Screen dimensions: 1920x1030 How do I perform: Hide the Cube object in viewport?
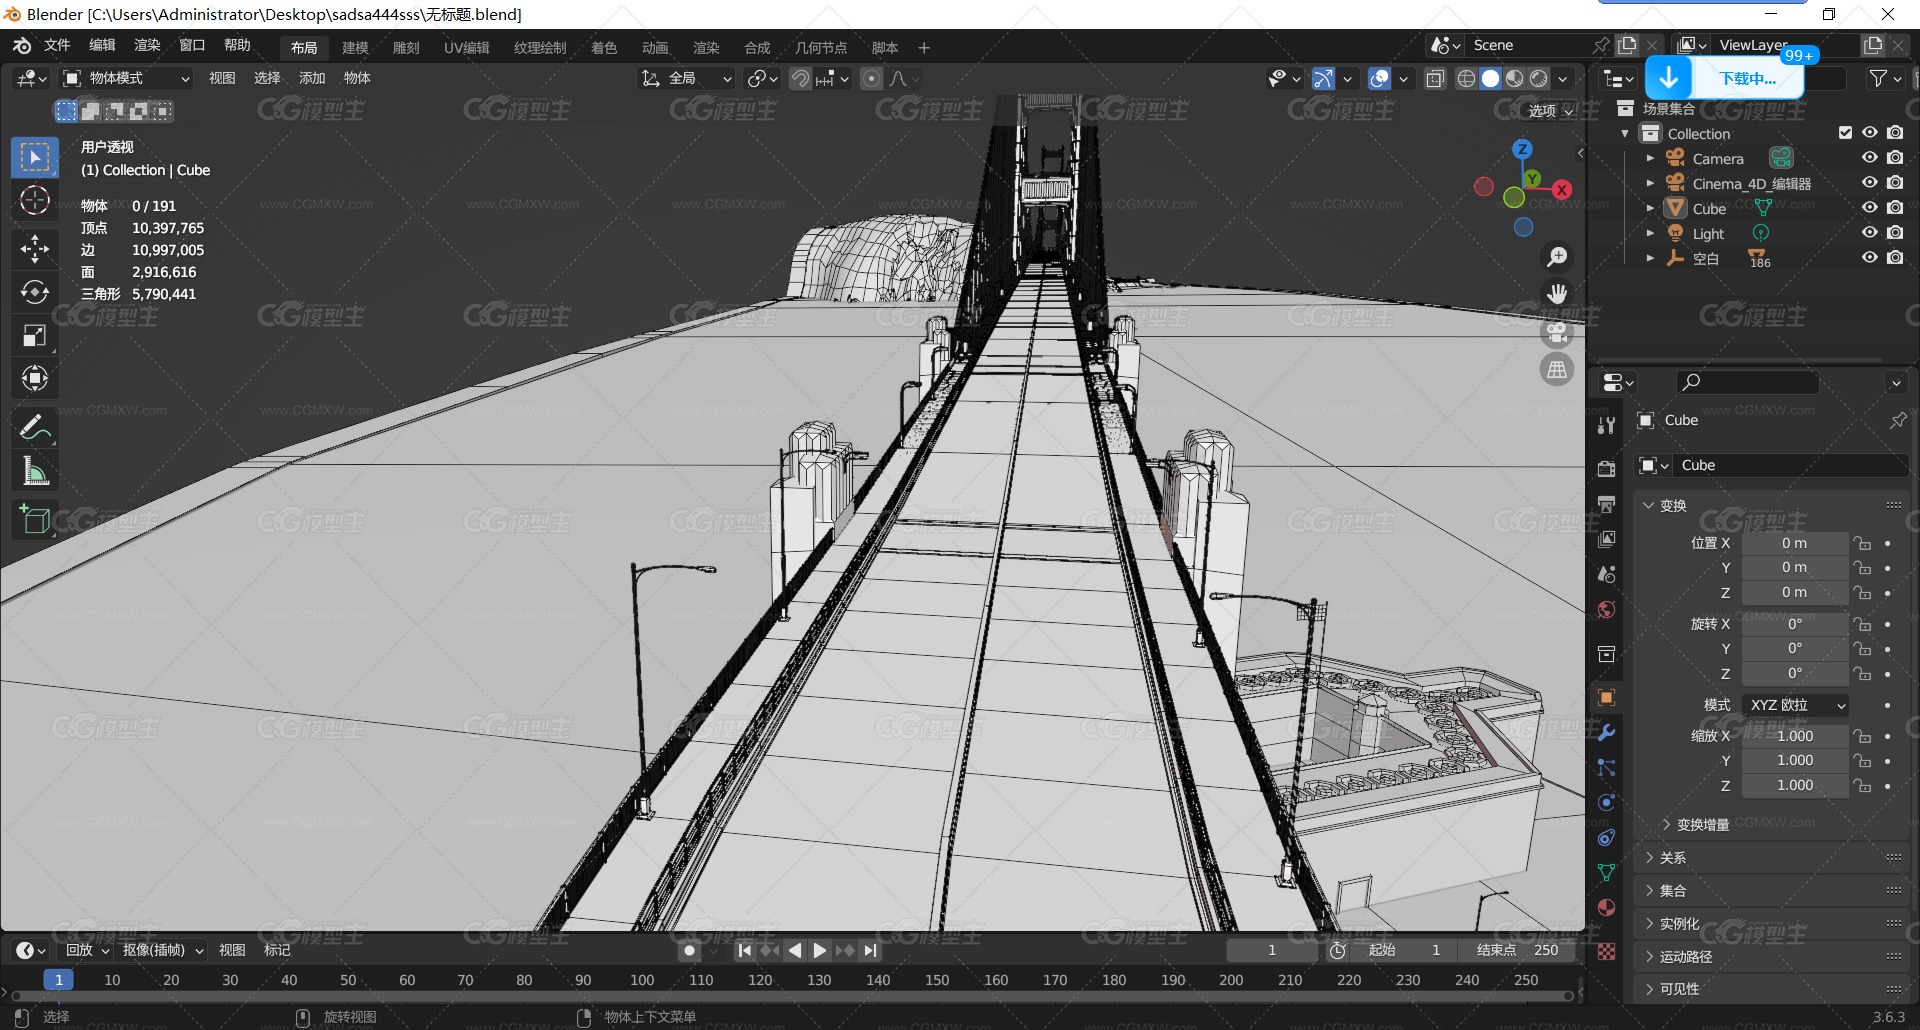click(x=1869, y=208)
